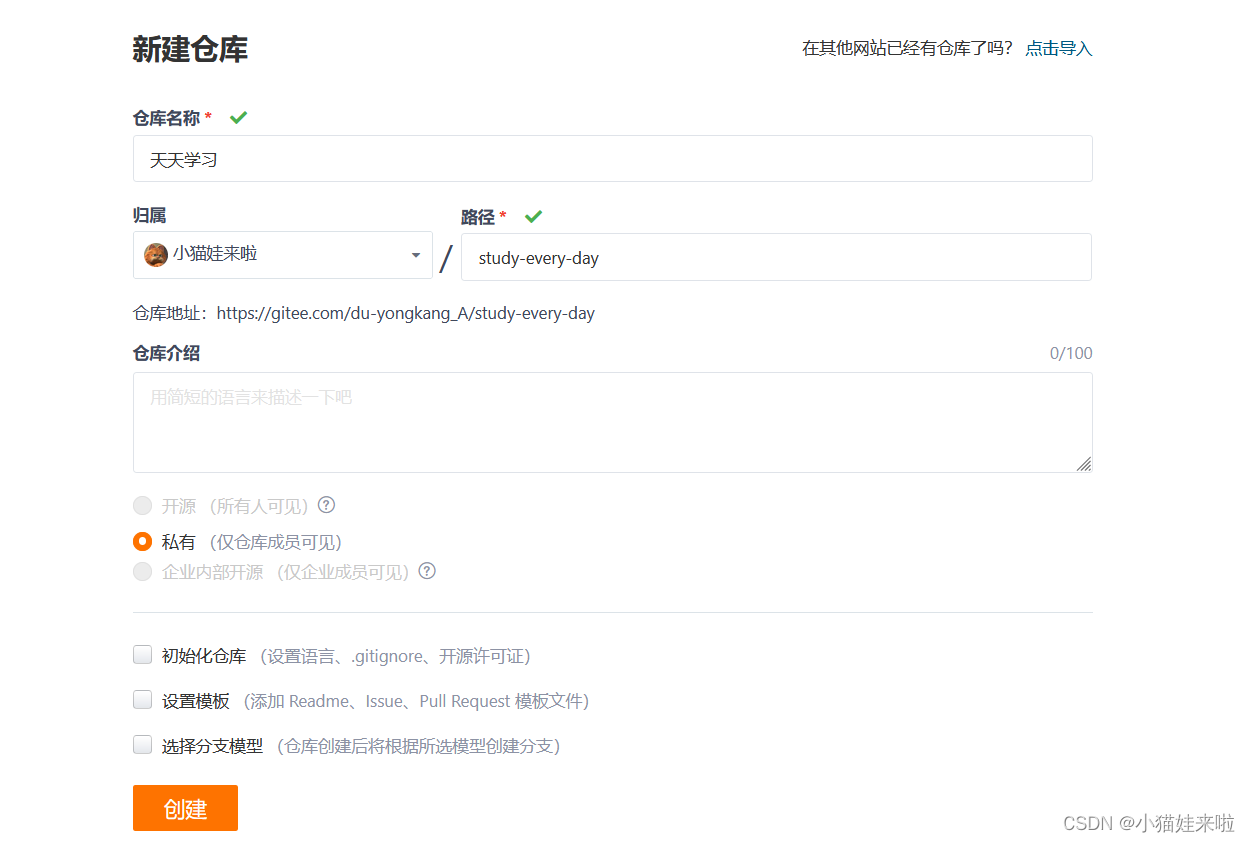Click help icon beside 企业内部开源 option
The height and width of the screenshot is (842, 1250).
(427, 571)
